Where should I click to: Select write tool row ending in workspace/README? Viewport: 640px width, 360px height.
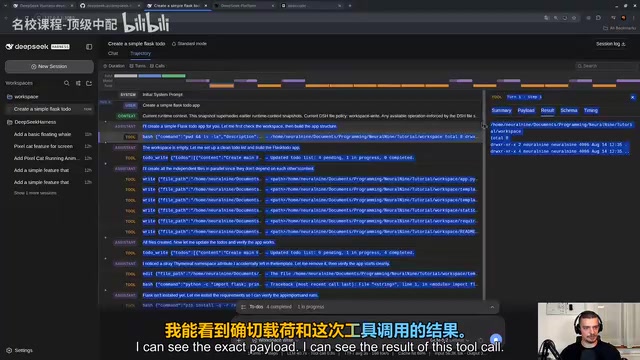(x=290, y=232)
